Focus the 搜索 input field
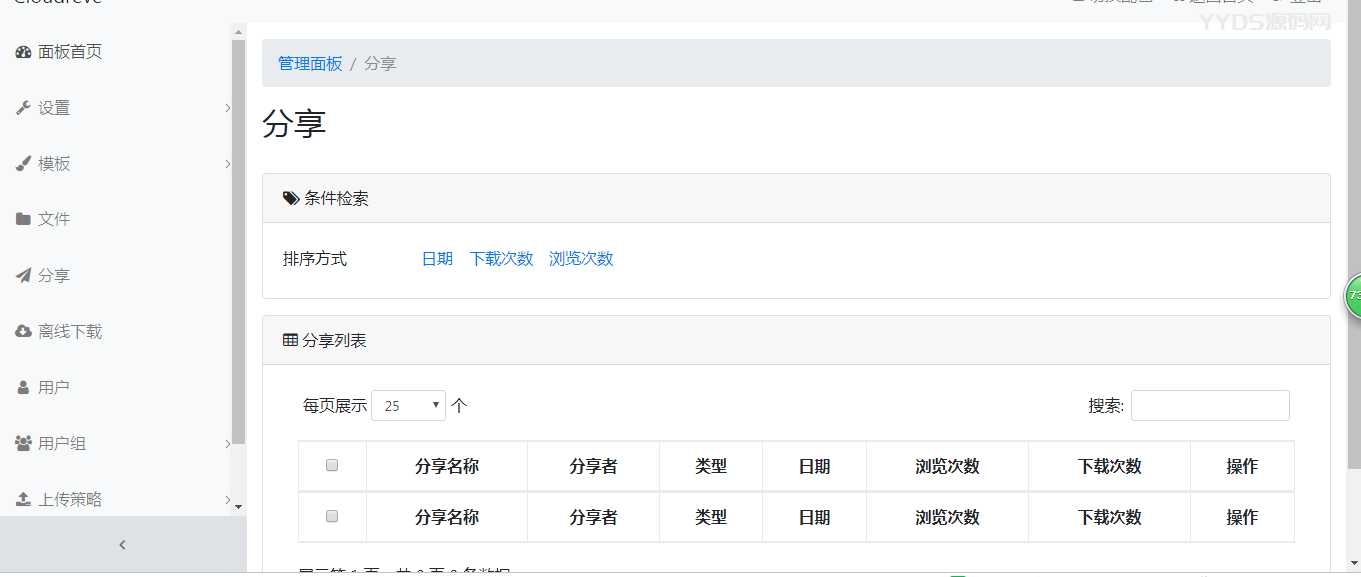The image size is (1361, 577). 1210,405
